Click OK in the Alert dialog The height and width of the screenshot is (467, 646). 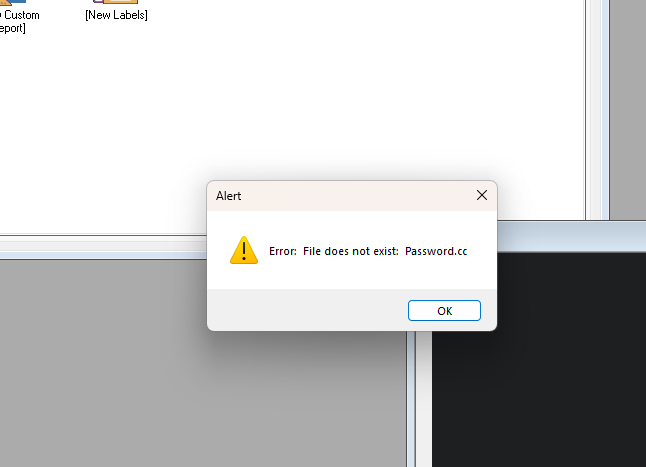click(444, 311)
